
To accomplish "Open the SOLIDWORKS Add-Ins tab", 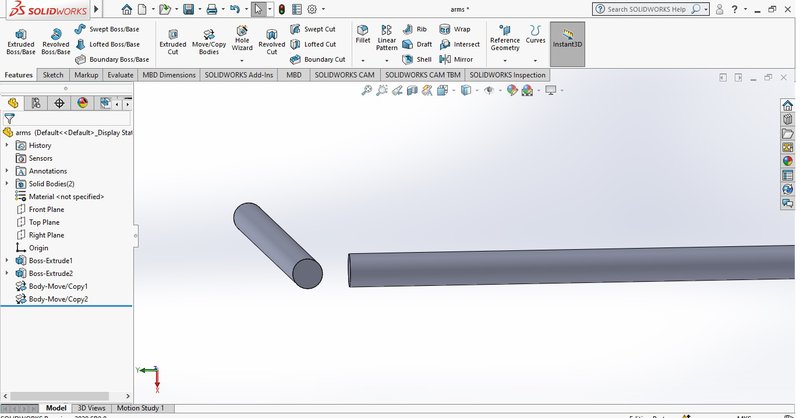I will (239, 75).
